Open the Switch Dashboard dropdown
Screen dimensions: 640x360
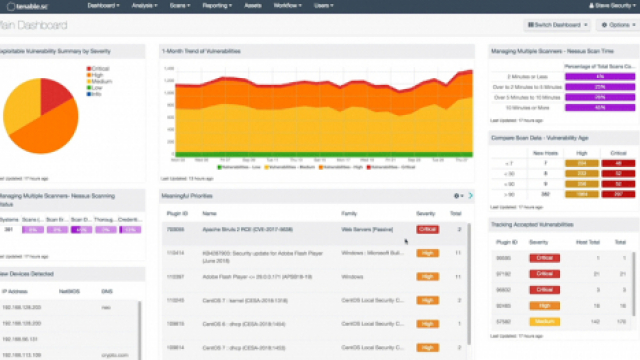557,25
